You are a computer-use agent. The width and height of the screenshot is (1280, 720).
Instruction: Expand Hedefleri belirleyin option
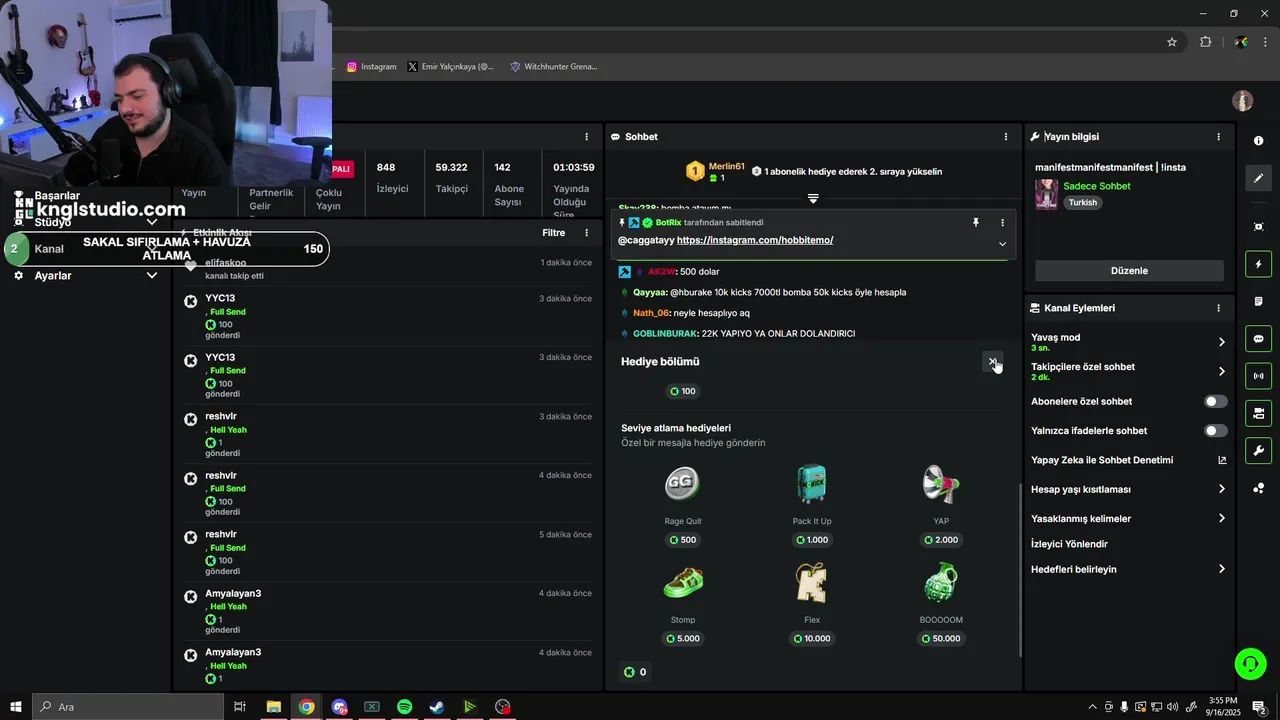click(x=1222, y=569)
